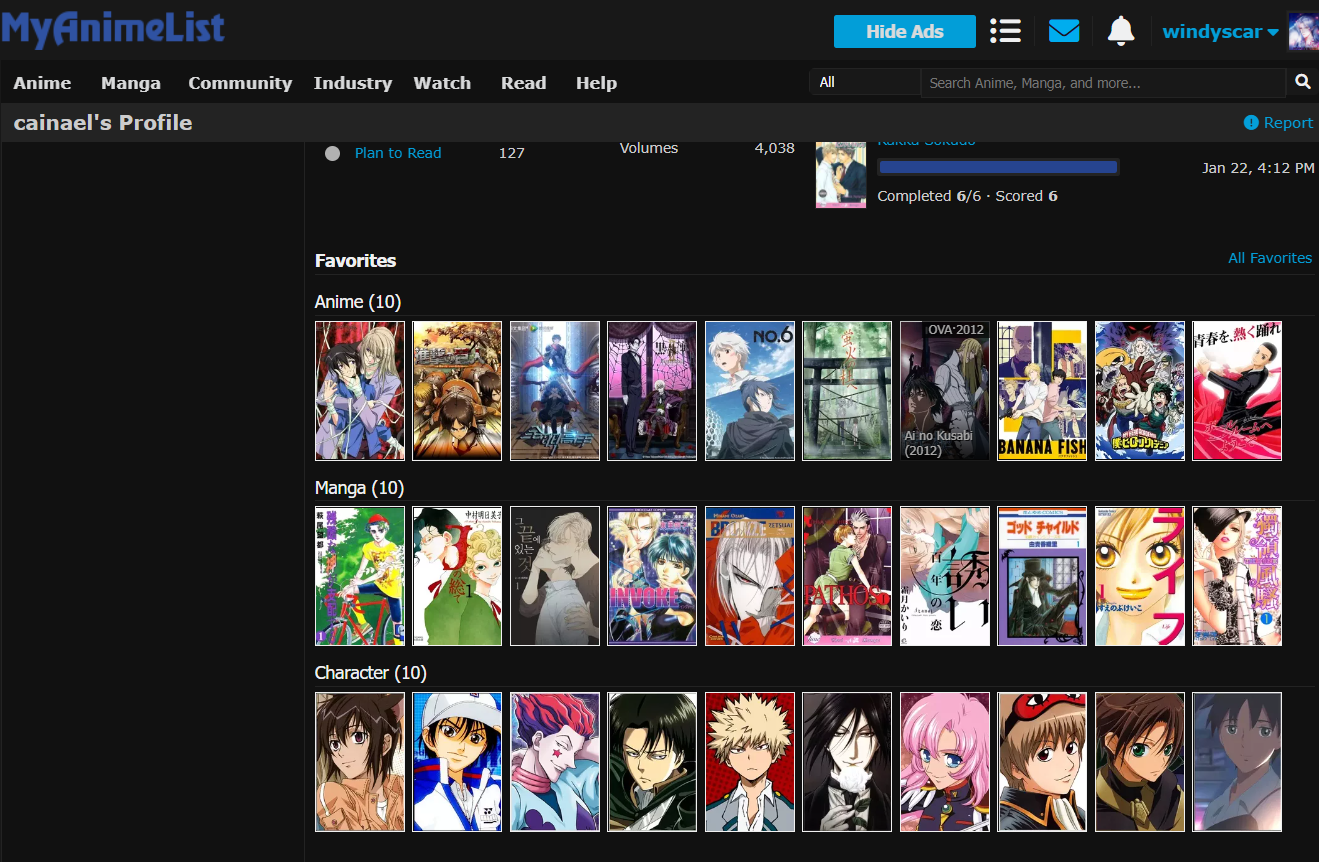This screenshot has width=1319, height=862.
Task: Expand the windyscar account dropdown
Action: pos(1220,32)
